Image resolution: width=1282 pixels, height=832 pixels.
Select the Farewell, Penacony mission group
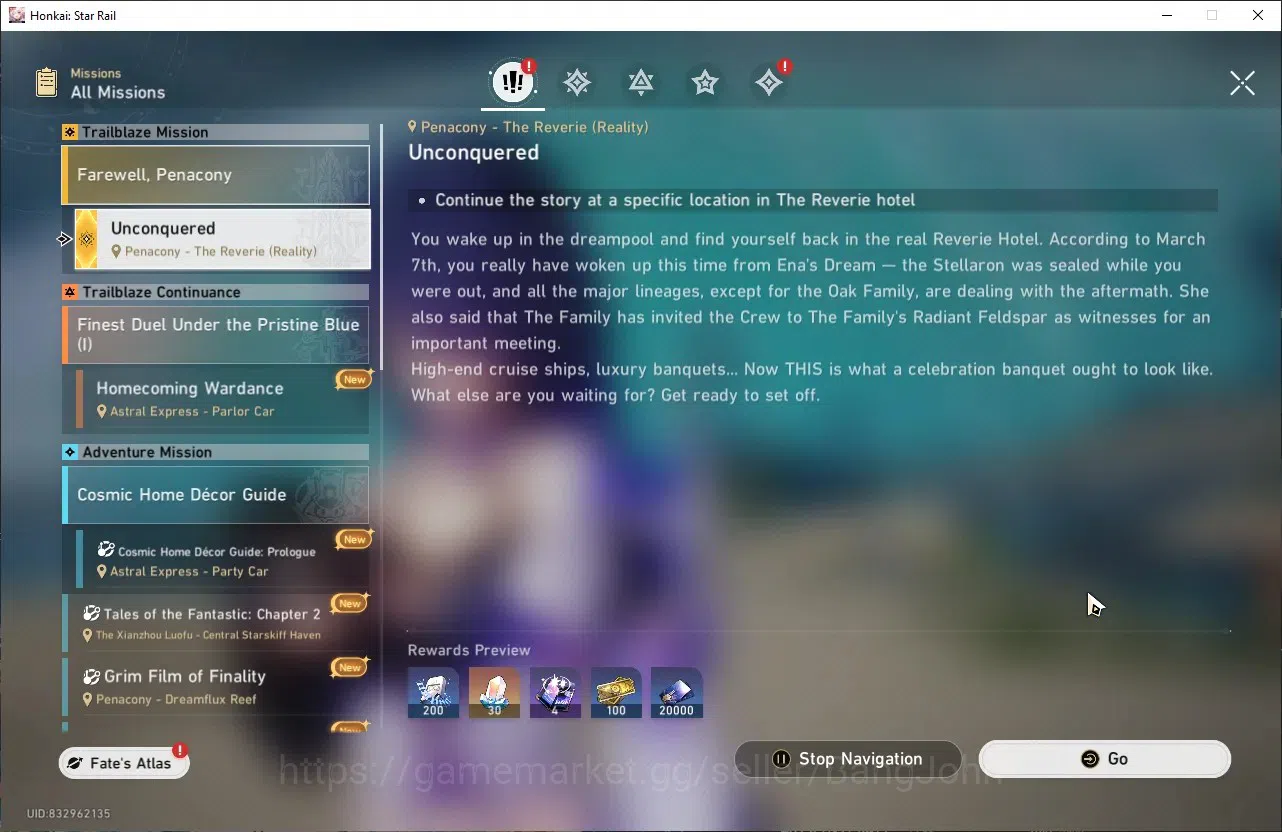(x=216, y=175)
